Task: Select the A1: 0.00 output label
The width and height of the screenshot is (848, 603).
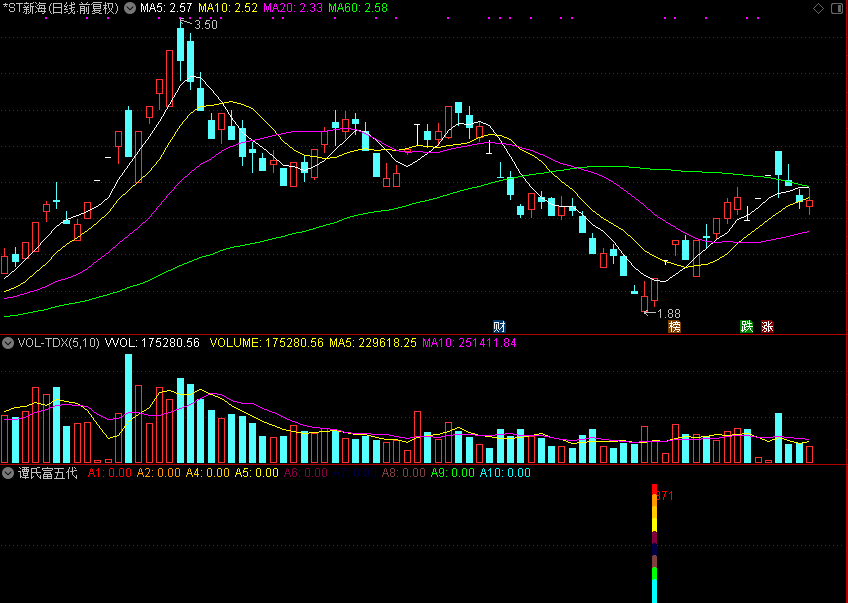Action: coord(110,473)
